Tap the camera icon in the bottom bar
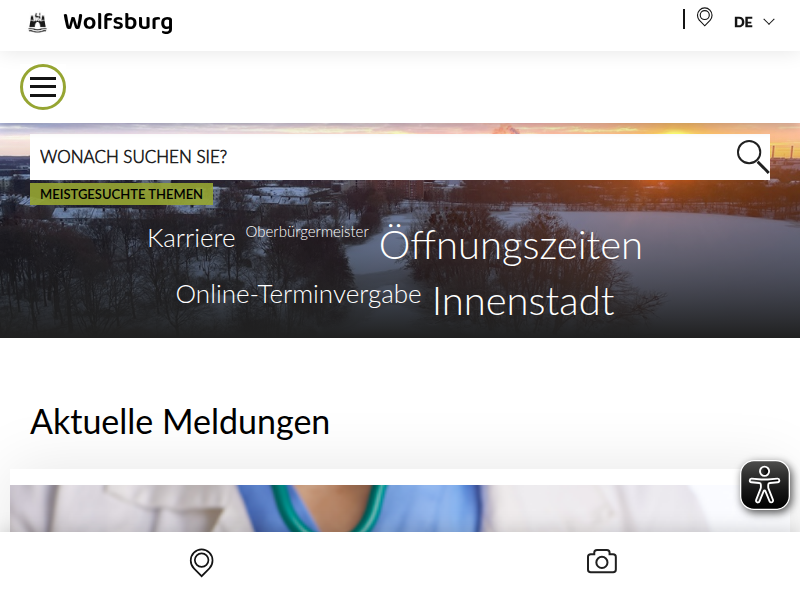This screenshot has height=600, width=800. (x=602, y=562)
